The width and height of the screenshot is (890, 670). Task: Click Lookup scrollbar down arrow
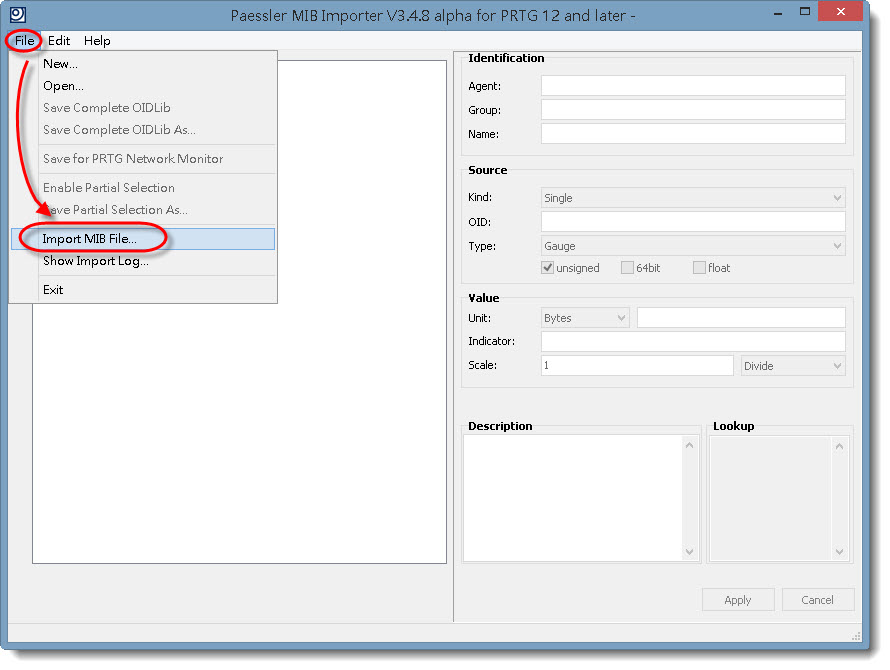point(839,552)
